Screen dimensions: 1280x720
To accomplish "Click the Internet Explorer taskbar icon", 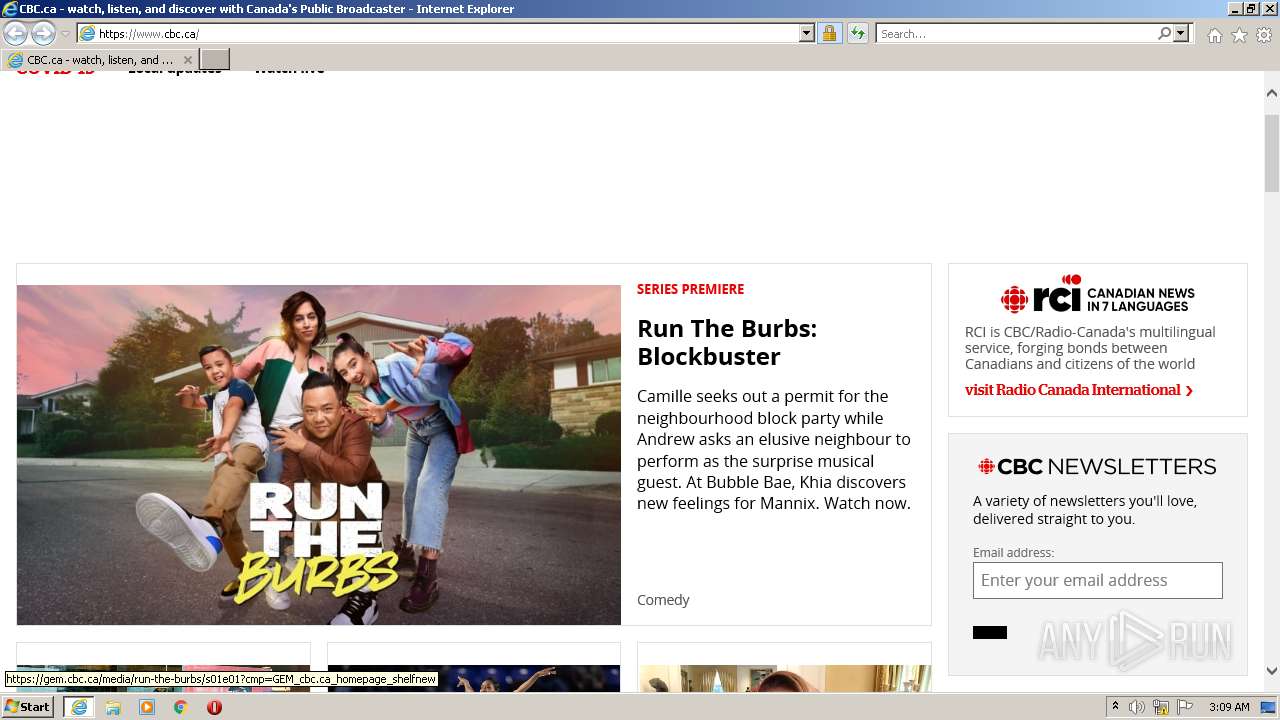I will (79, 707).
